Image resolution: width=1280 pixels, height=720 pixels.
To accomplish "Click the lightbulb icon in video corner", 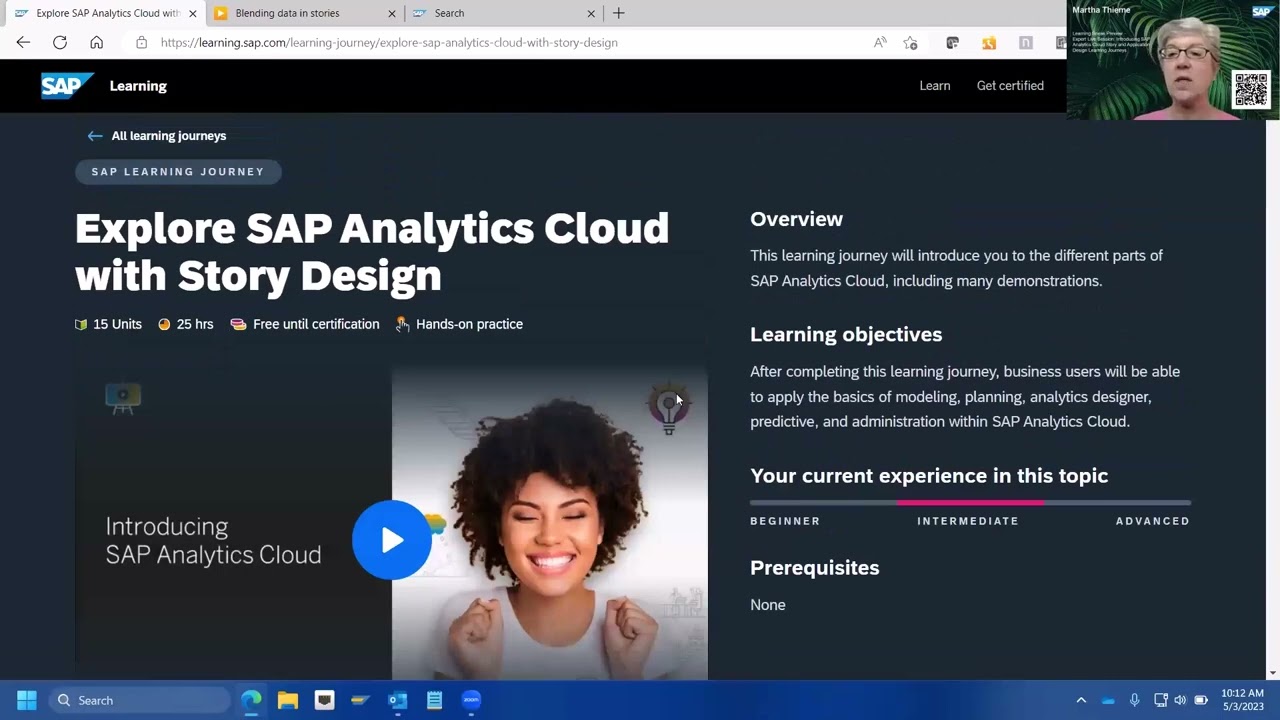I will click(668, 408).
